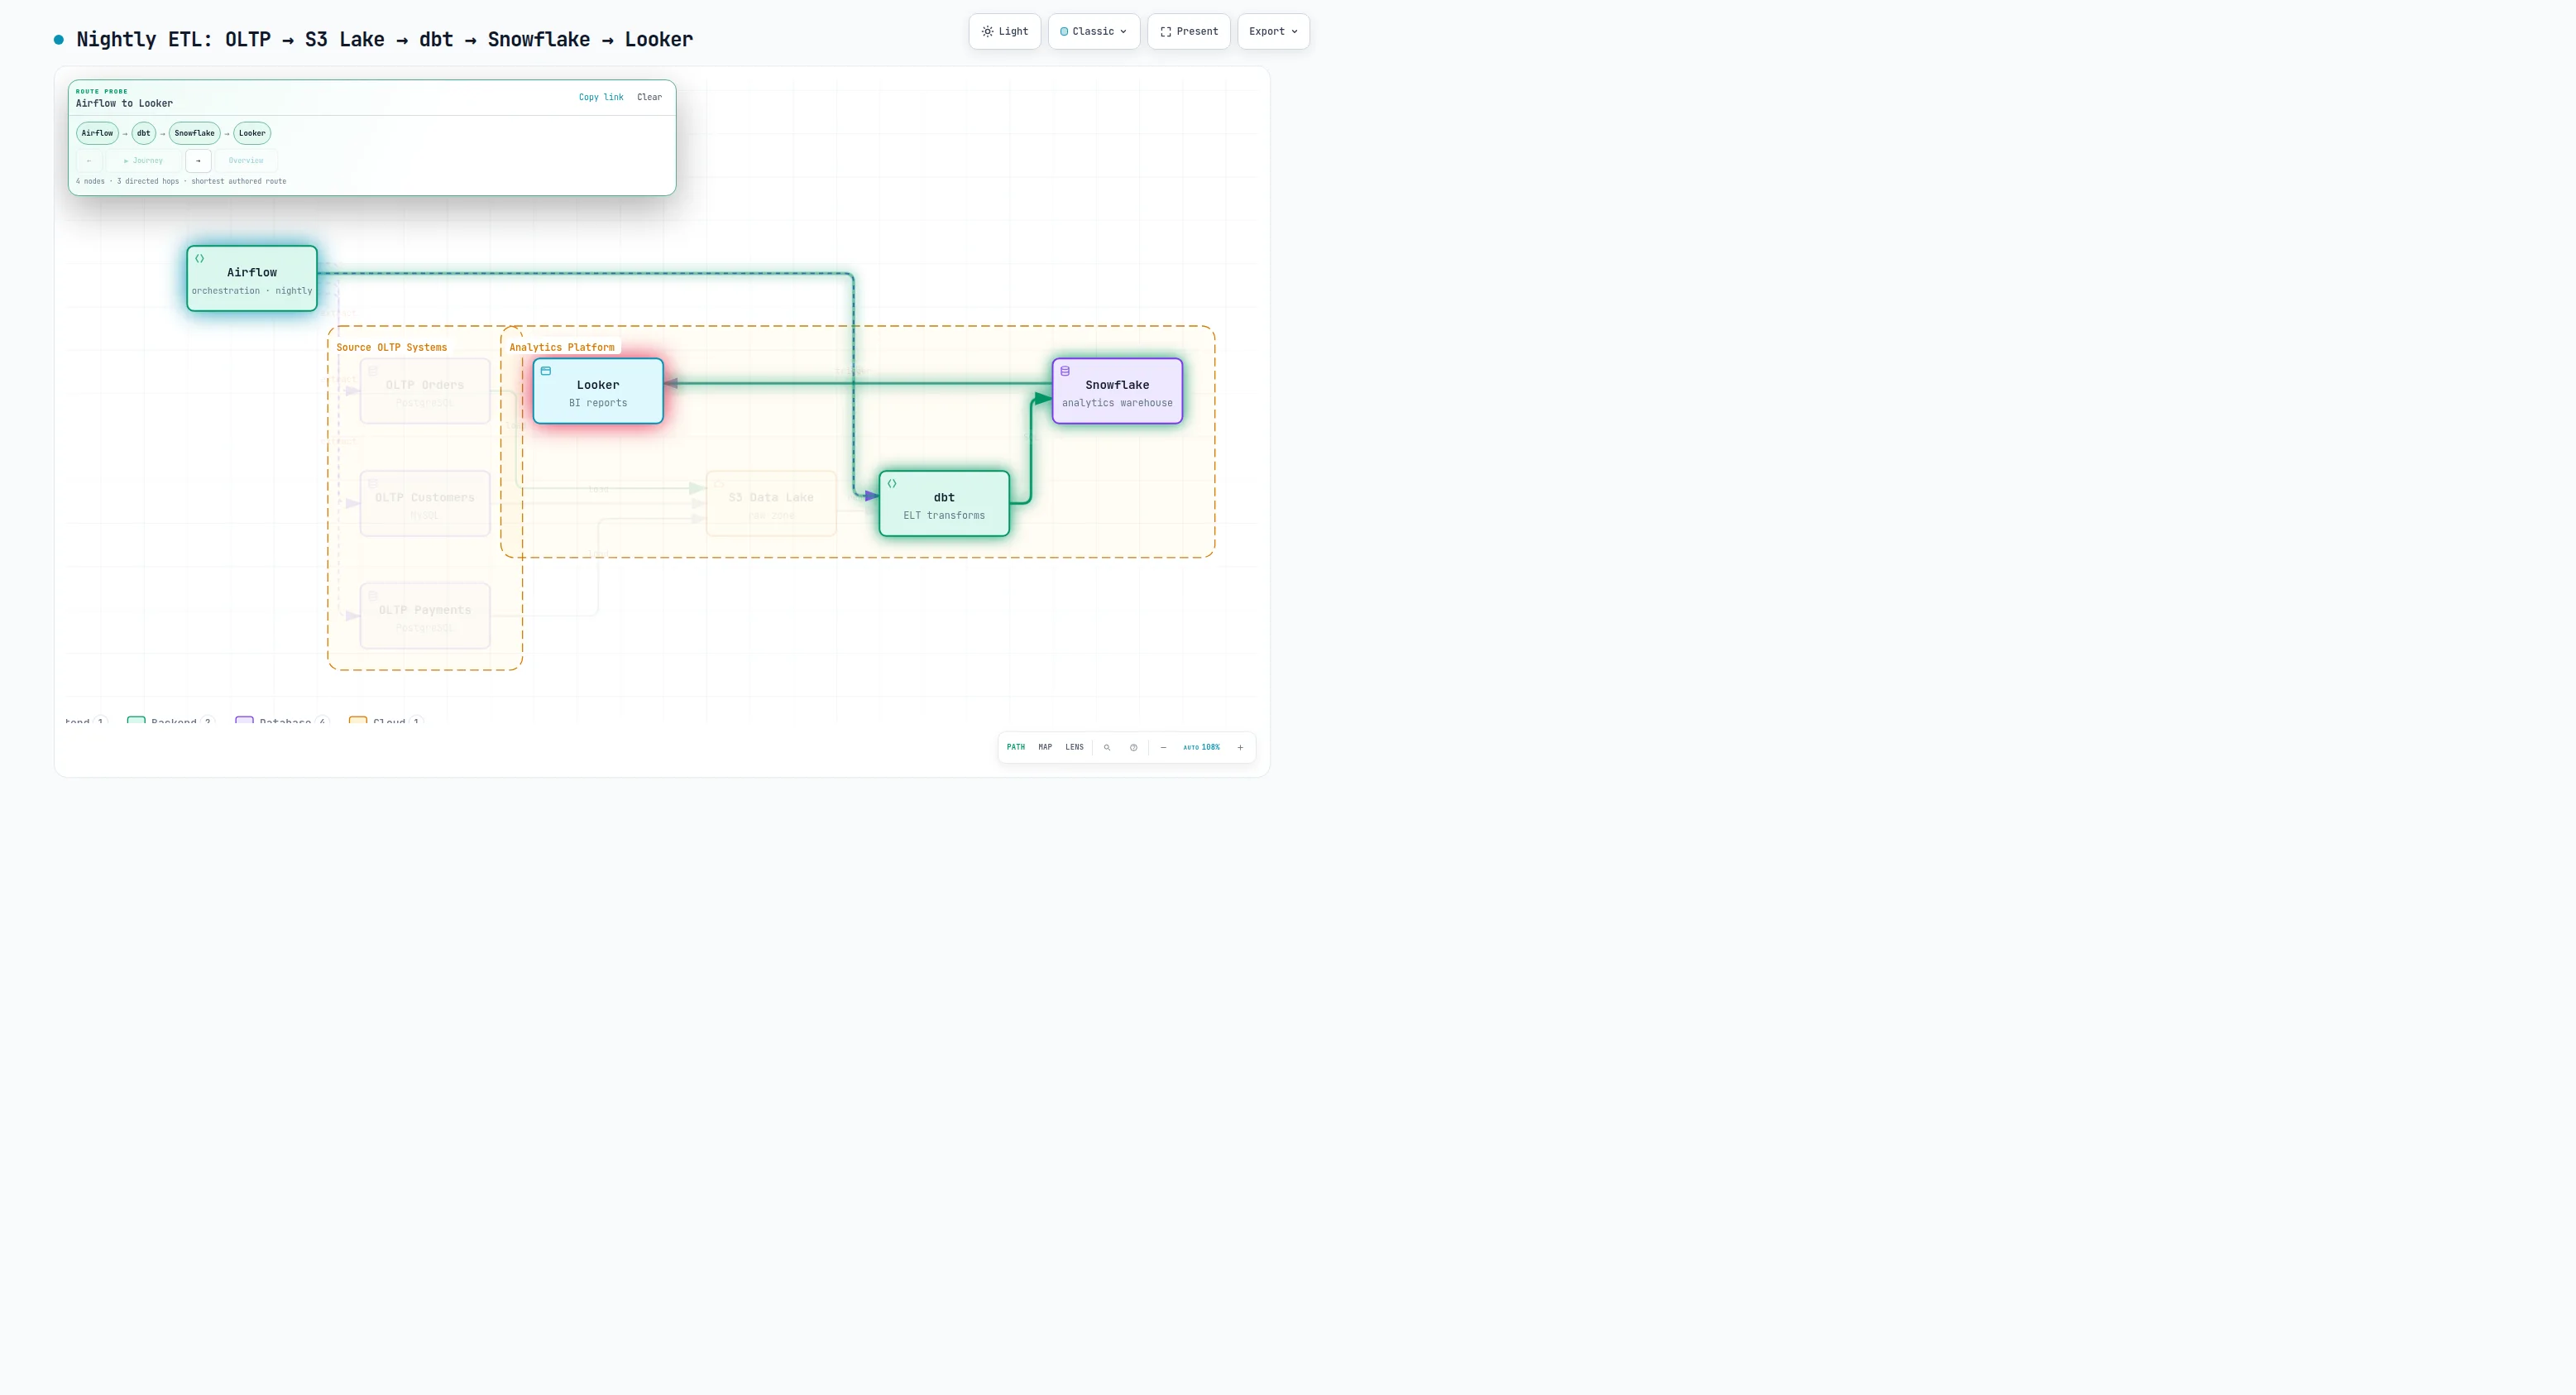Click the Airflow node code icon

click(x=200, y=258)
